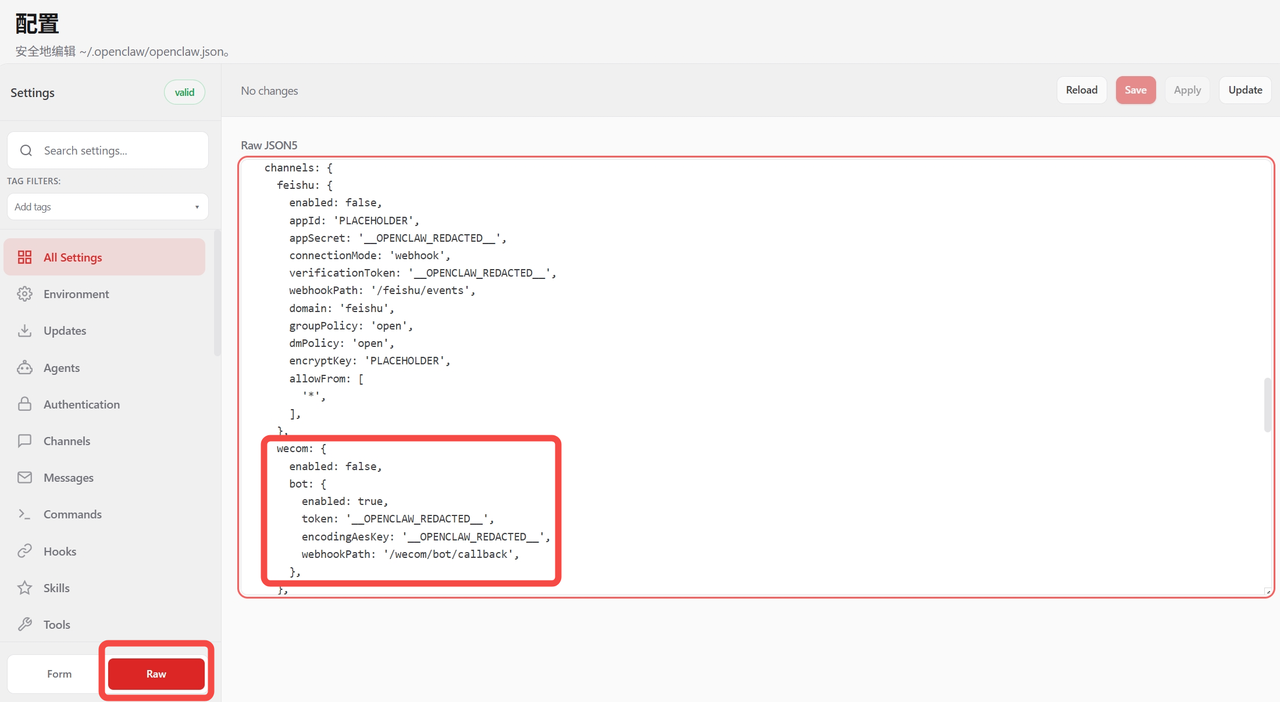Click the Agents robot icon
This screenshot has height=702, width=1280.
[25, 368]
